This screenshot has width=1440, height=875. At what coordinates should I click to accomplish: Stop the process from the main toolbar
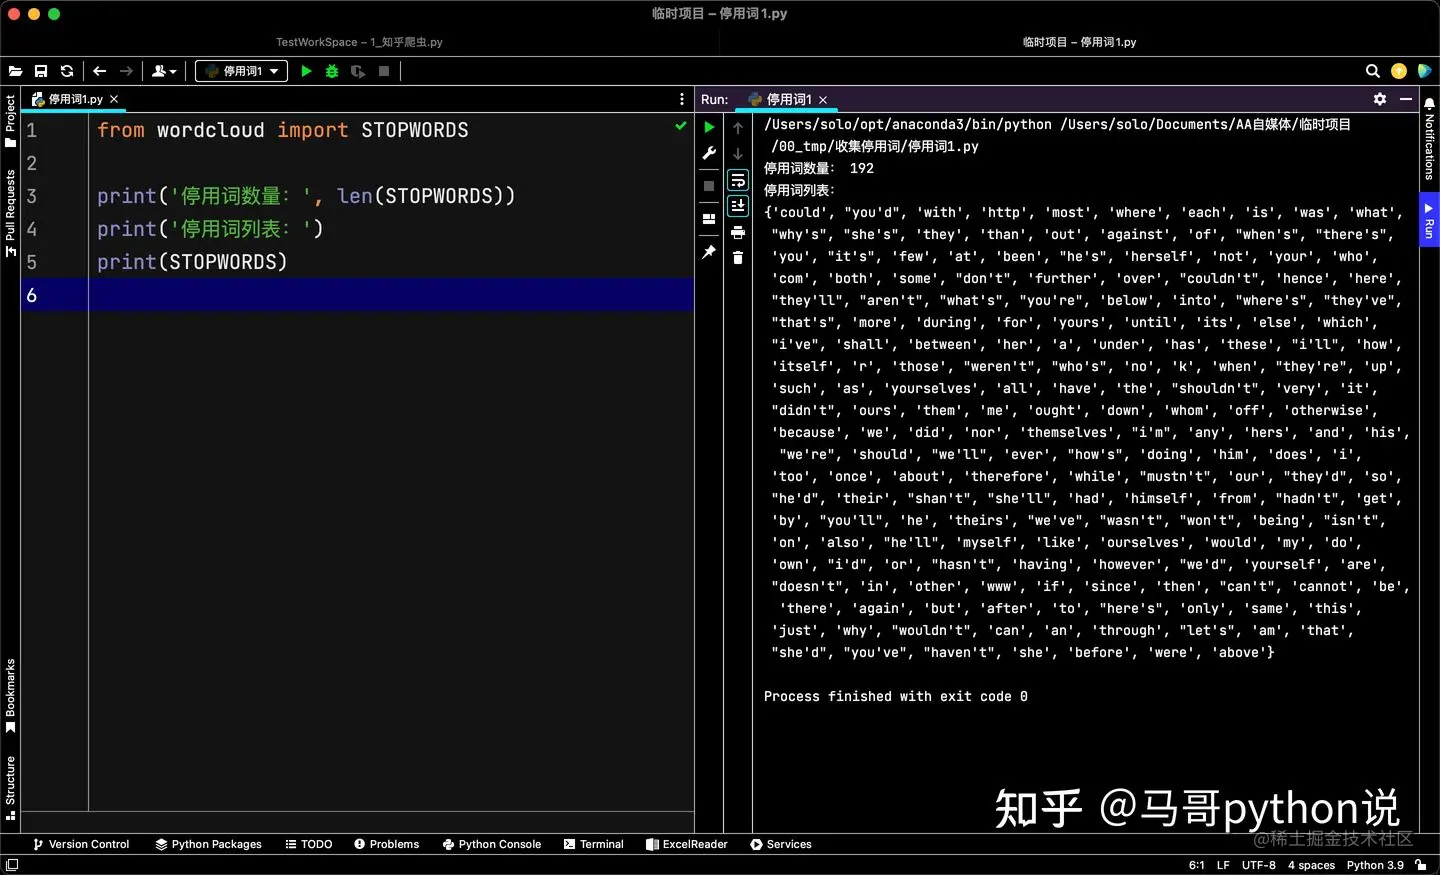pos(384,71)
